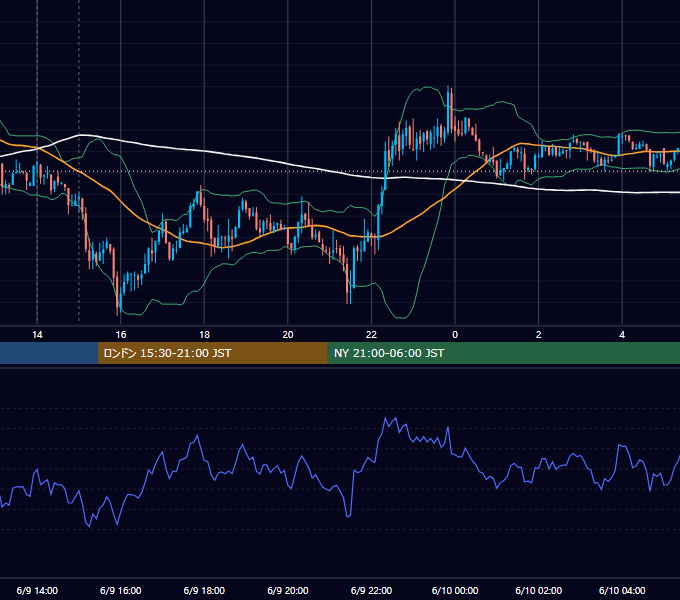Click the 6/9 22:00 date label
The width and height of the screenshot is (680, 600).
click(371, 590)
